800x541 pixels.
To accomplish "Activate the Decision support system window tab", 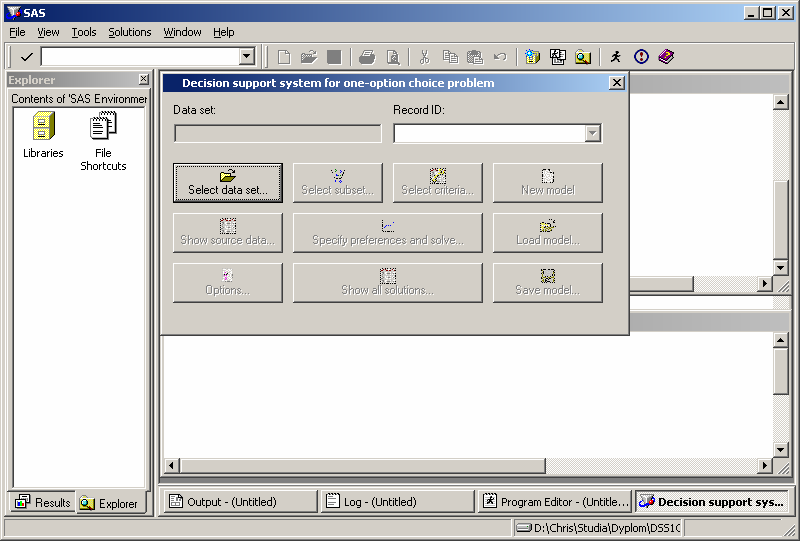I will click(x=713, y=502).
